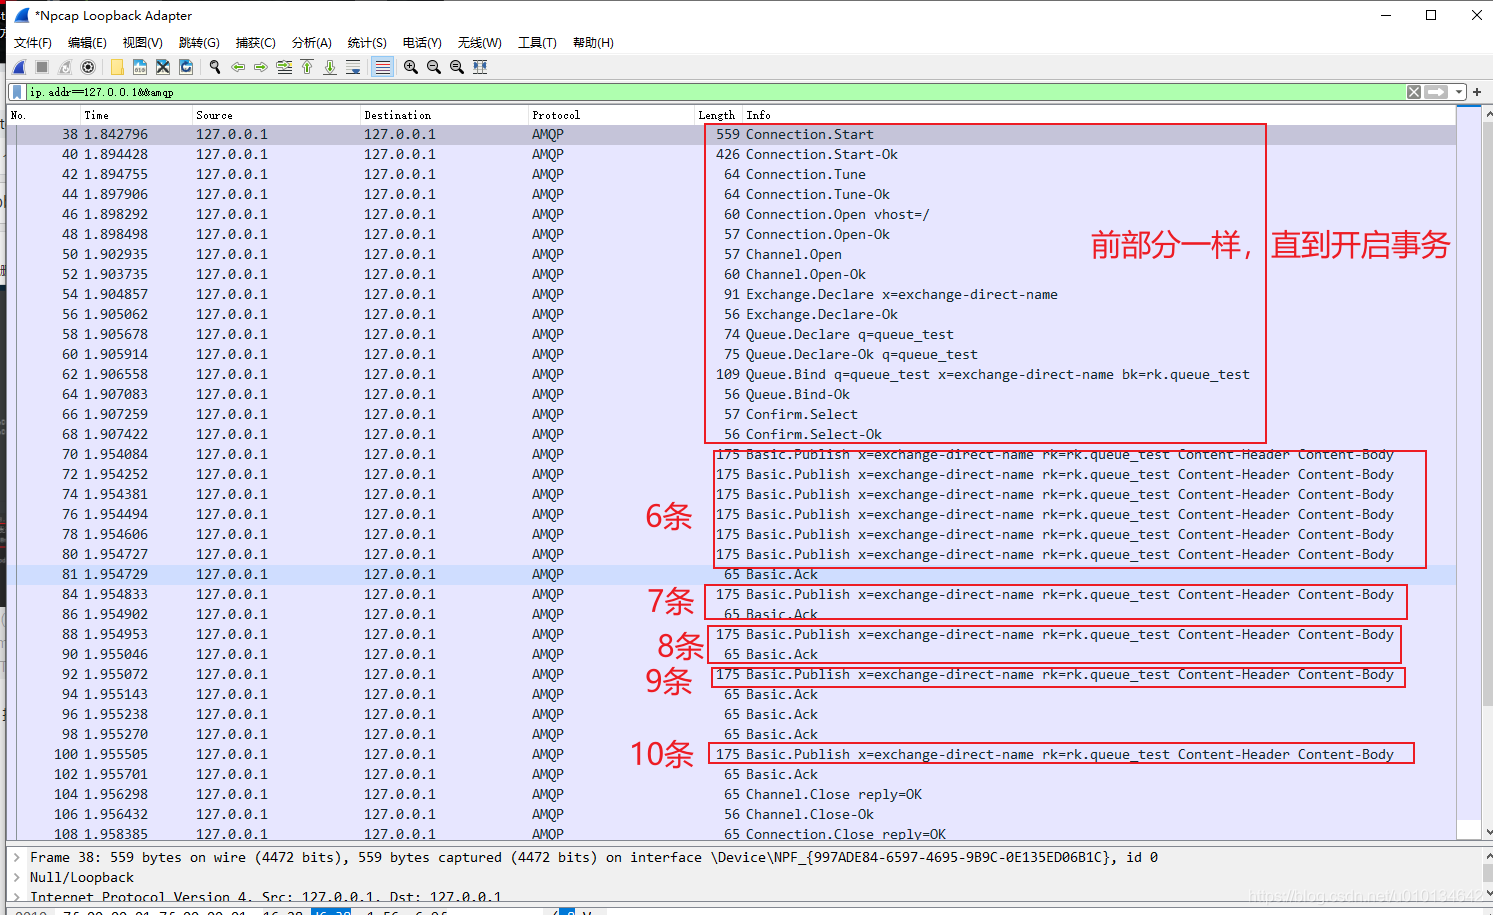Zoom in main window text
1493x915 pixels.
(411, 67)
